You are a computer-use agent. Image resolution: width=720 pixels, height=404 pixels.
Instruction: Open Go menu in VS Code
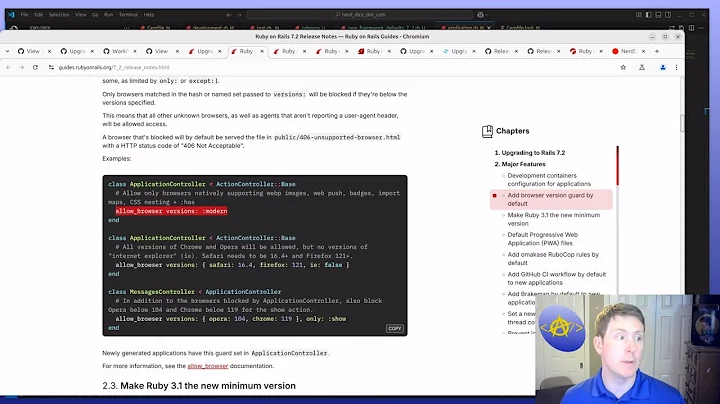(x=95, y=15)
